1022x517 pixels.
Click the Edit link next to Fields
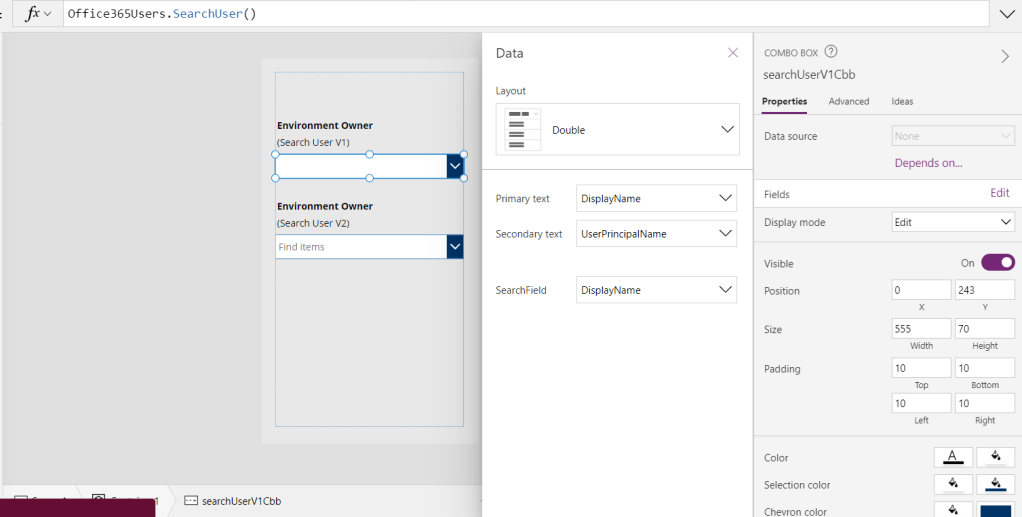(x=999, y=193)
